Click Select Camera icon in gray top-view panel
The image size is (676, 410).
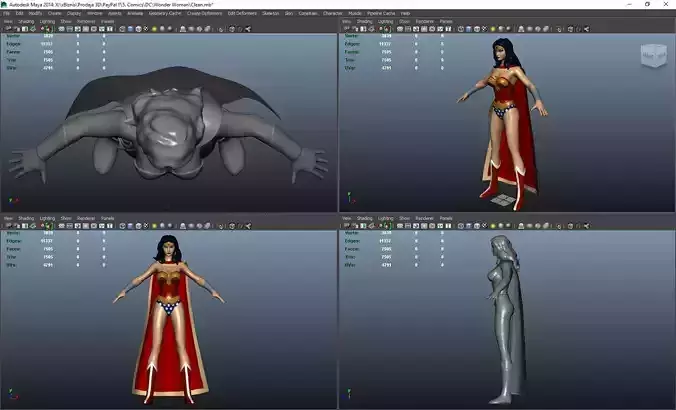coord(8,29)
